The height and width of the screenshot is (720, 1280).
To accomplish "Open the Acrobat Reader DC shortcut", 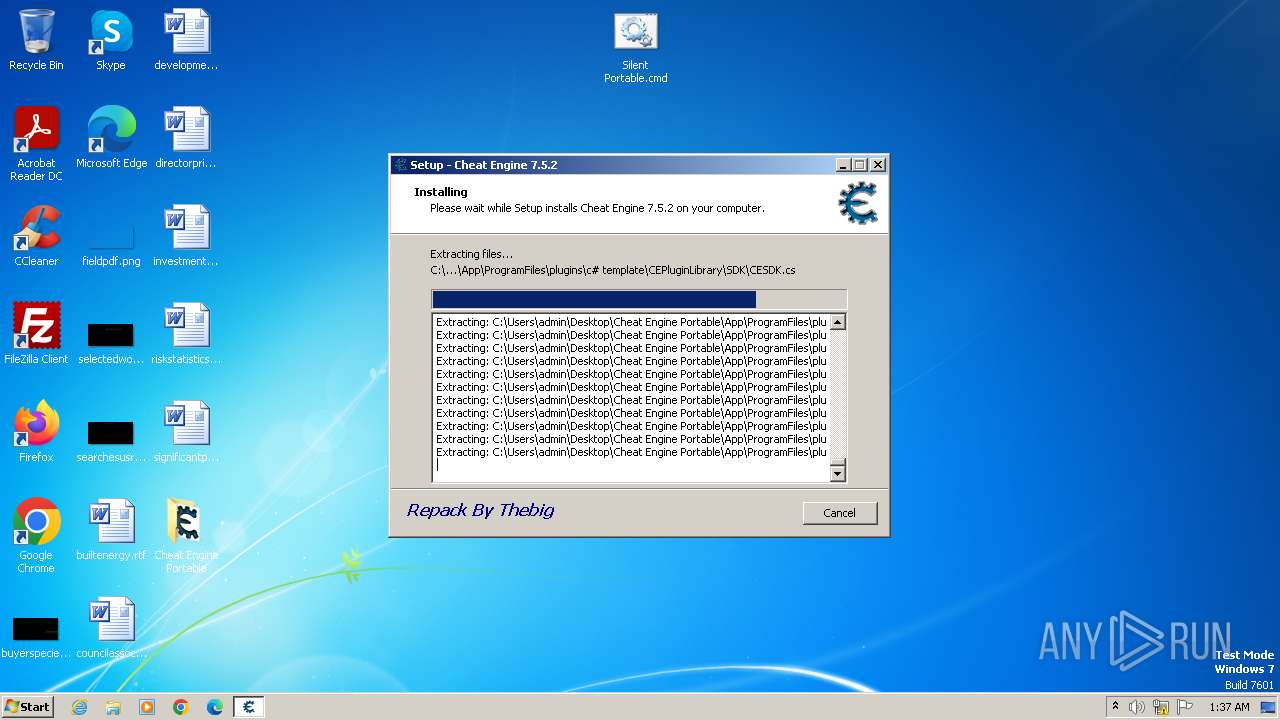I will (36, 144).
